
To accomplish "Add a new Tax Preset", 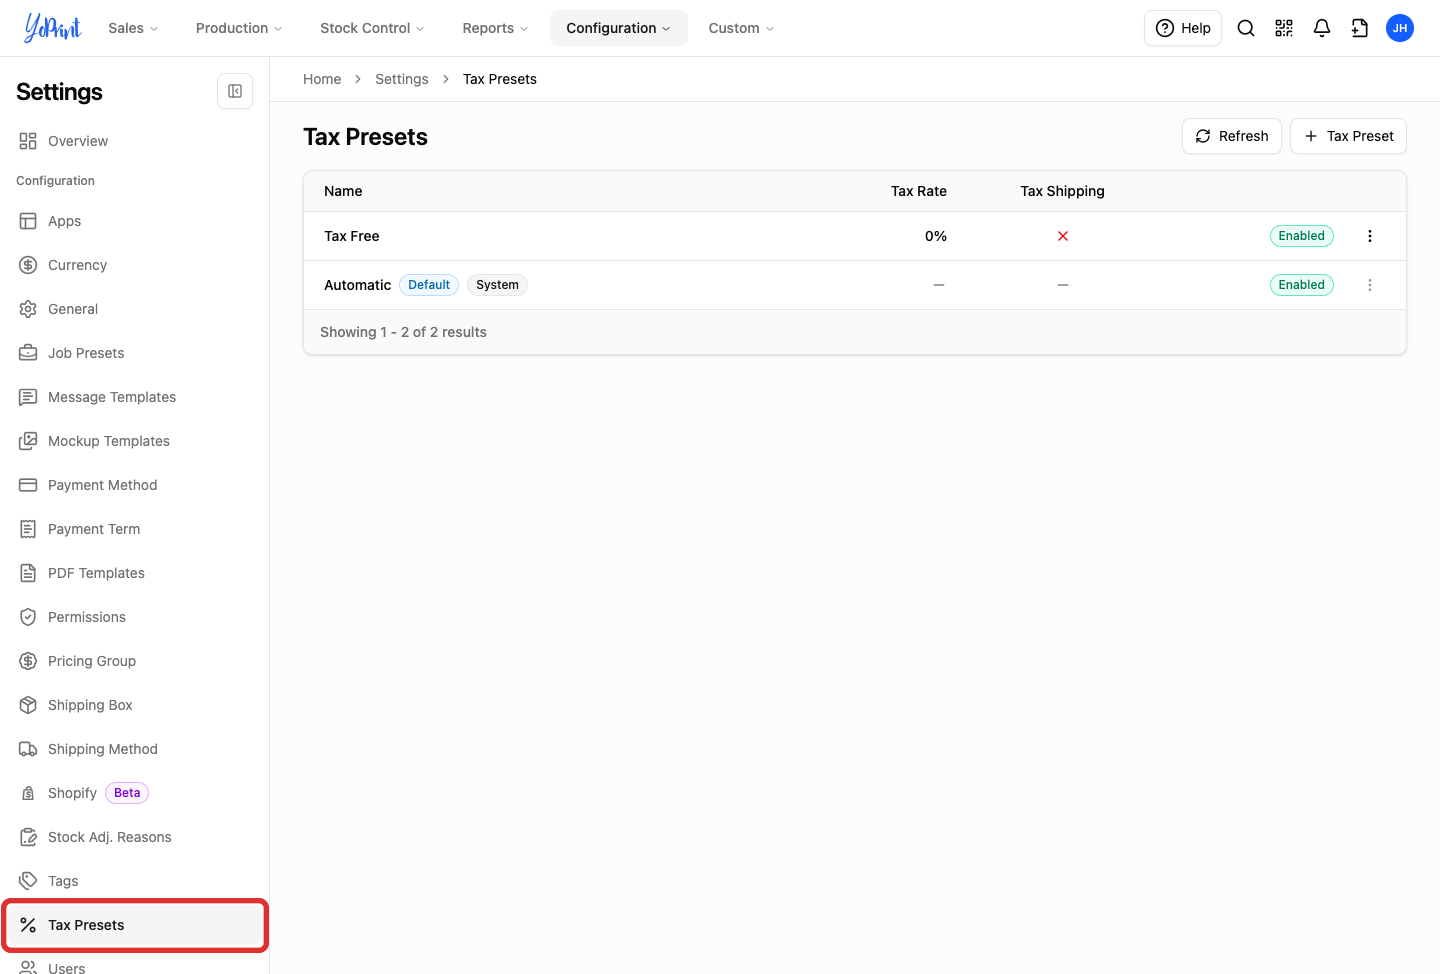I will 1348,136.
